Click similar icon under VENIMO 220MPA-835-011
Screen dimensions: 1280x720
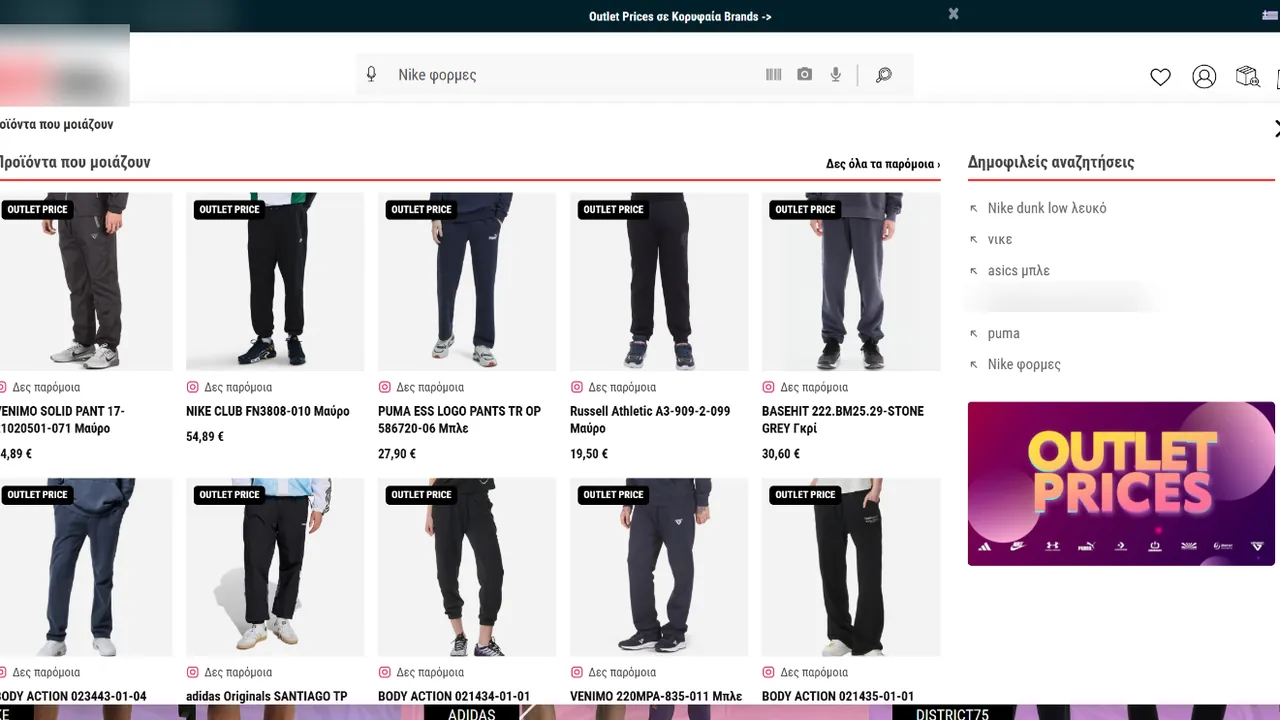click(577, 672)
